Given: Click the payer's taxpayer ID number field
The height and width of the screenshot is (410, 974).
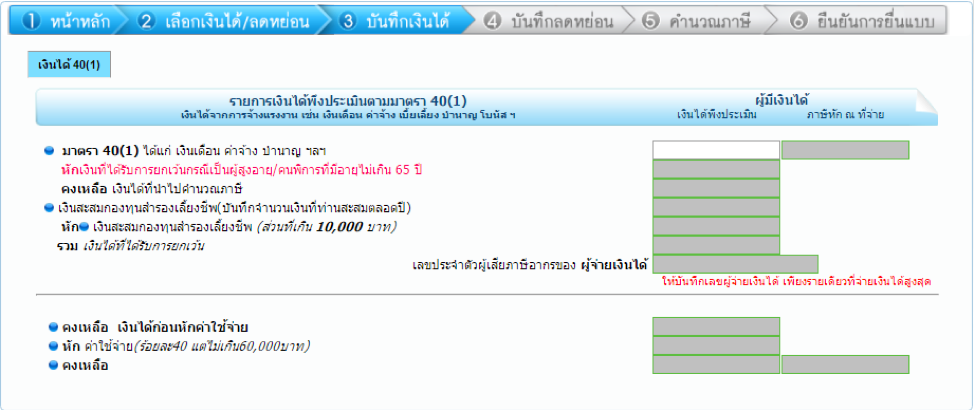Looking at the screenshot, I should coord(735,264).
